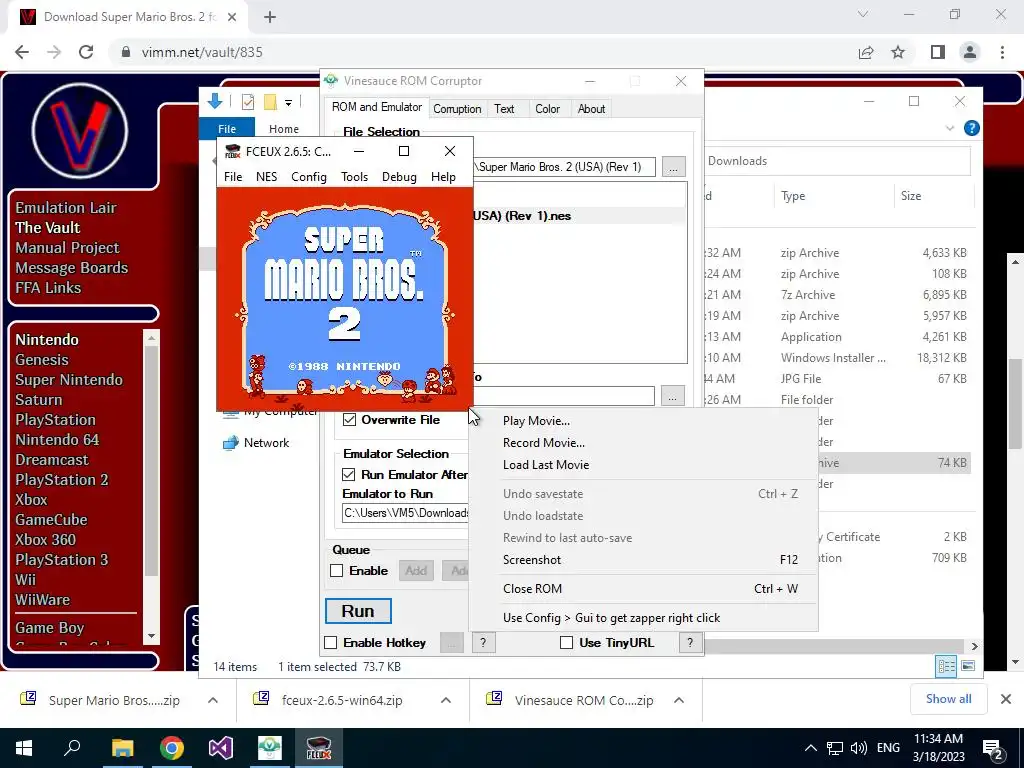This screenshot has height=768, width=1024.
Task: Click the Chrome forward arrow icon
Action: pos(54,52)
